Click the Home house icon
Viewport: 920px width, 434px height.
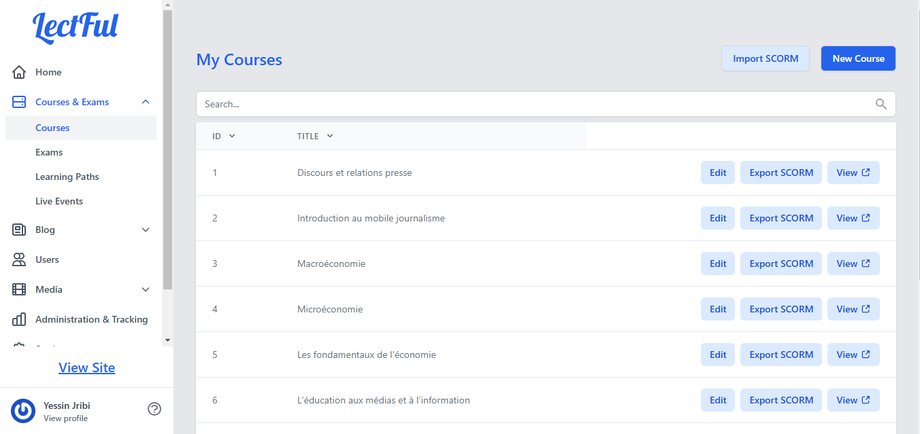tap(19, 72)
